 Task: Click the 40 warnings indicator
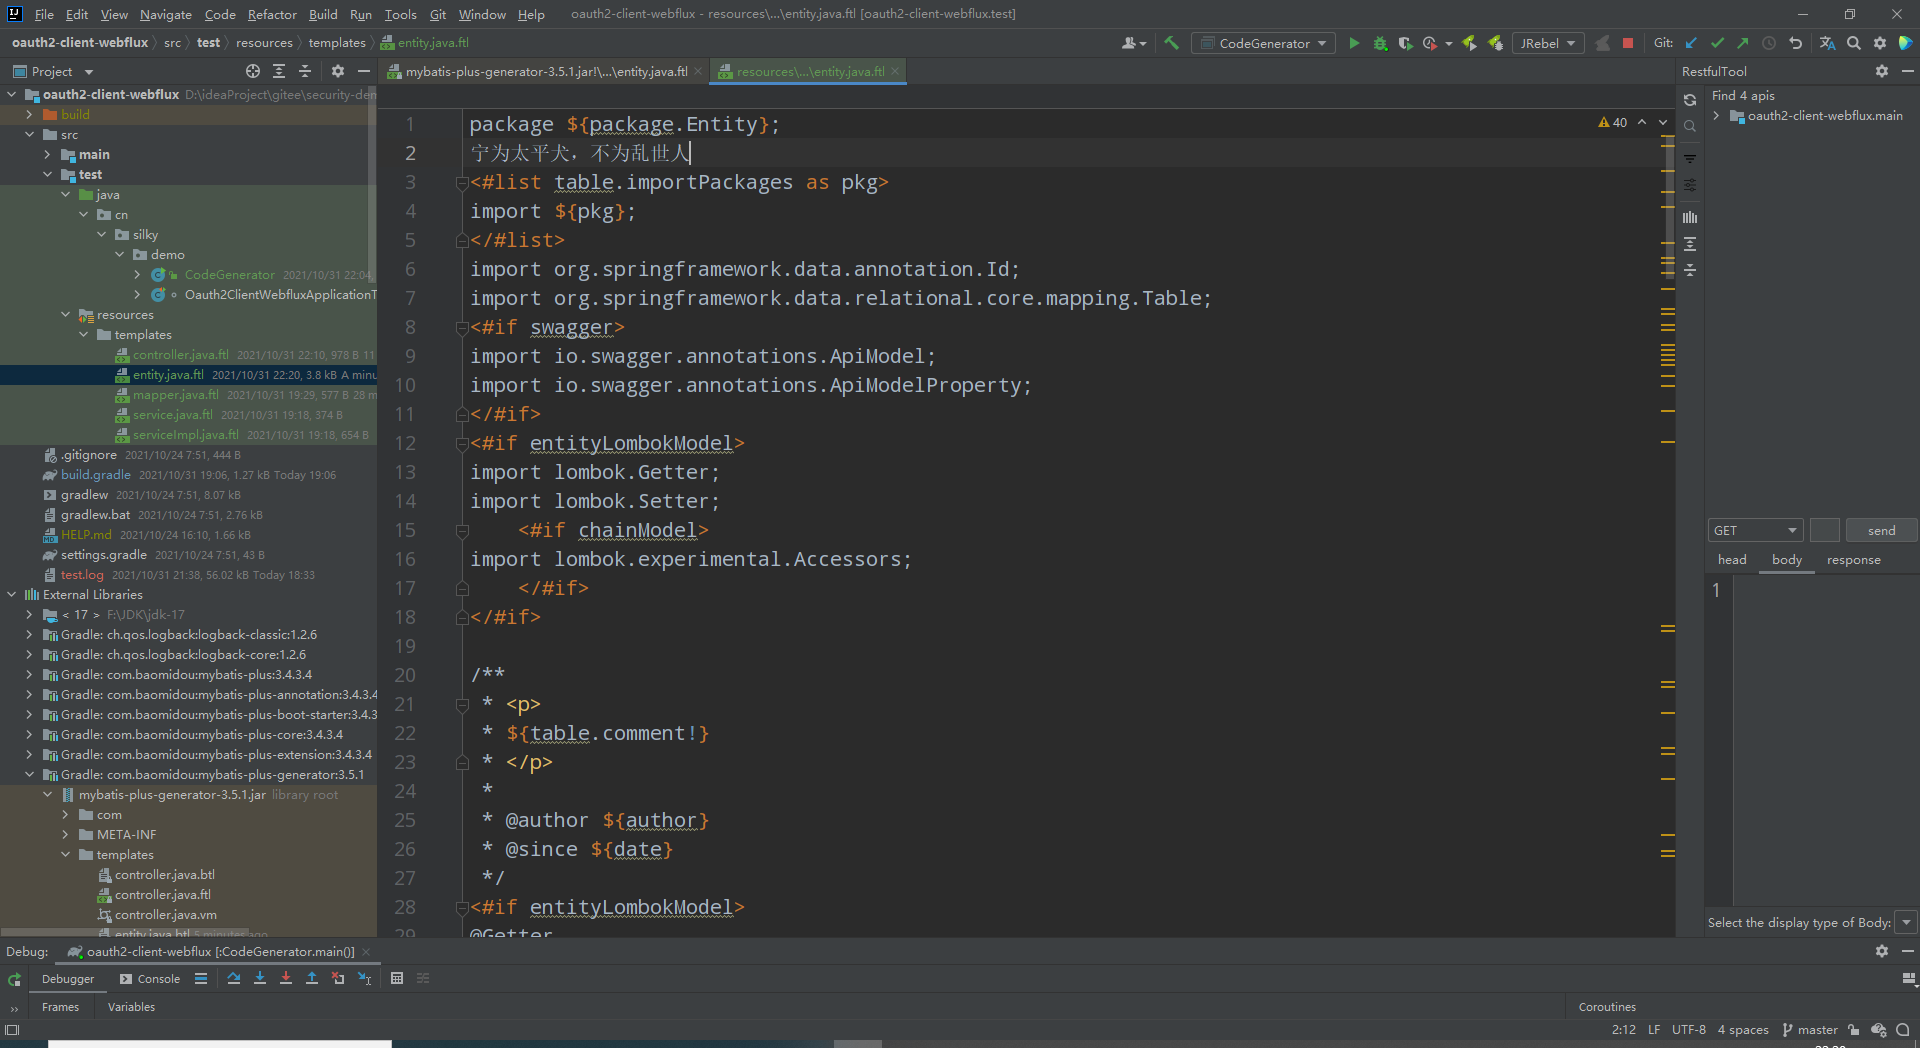coord(1613,122)
